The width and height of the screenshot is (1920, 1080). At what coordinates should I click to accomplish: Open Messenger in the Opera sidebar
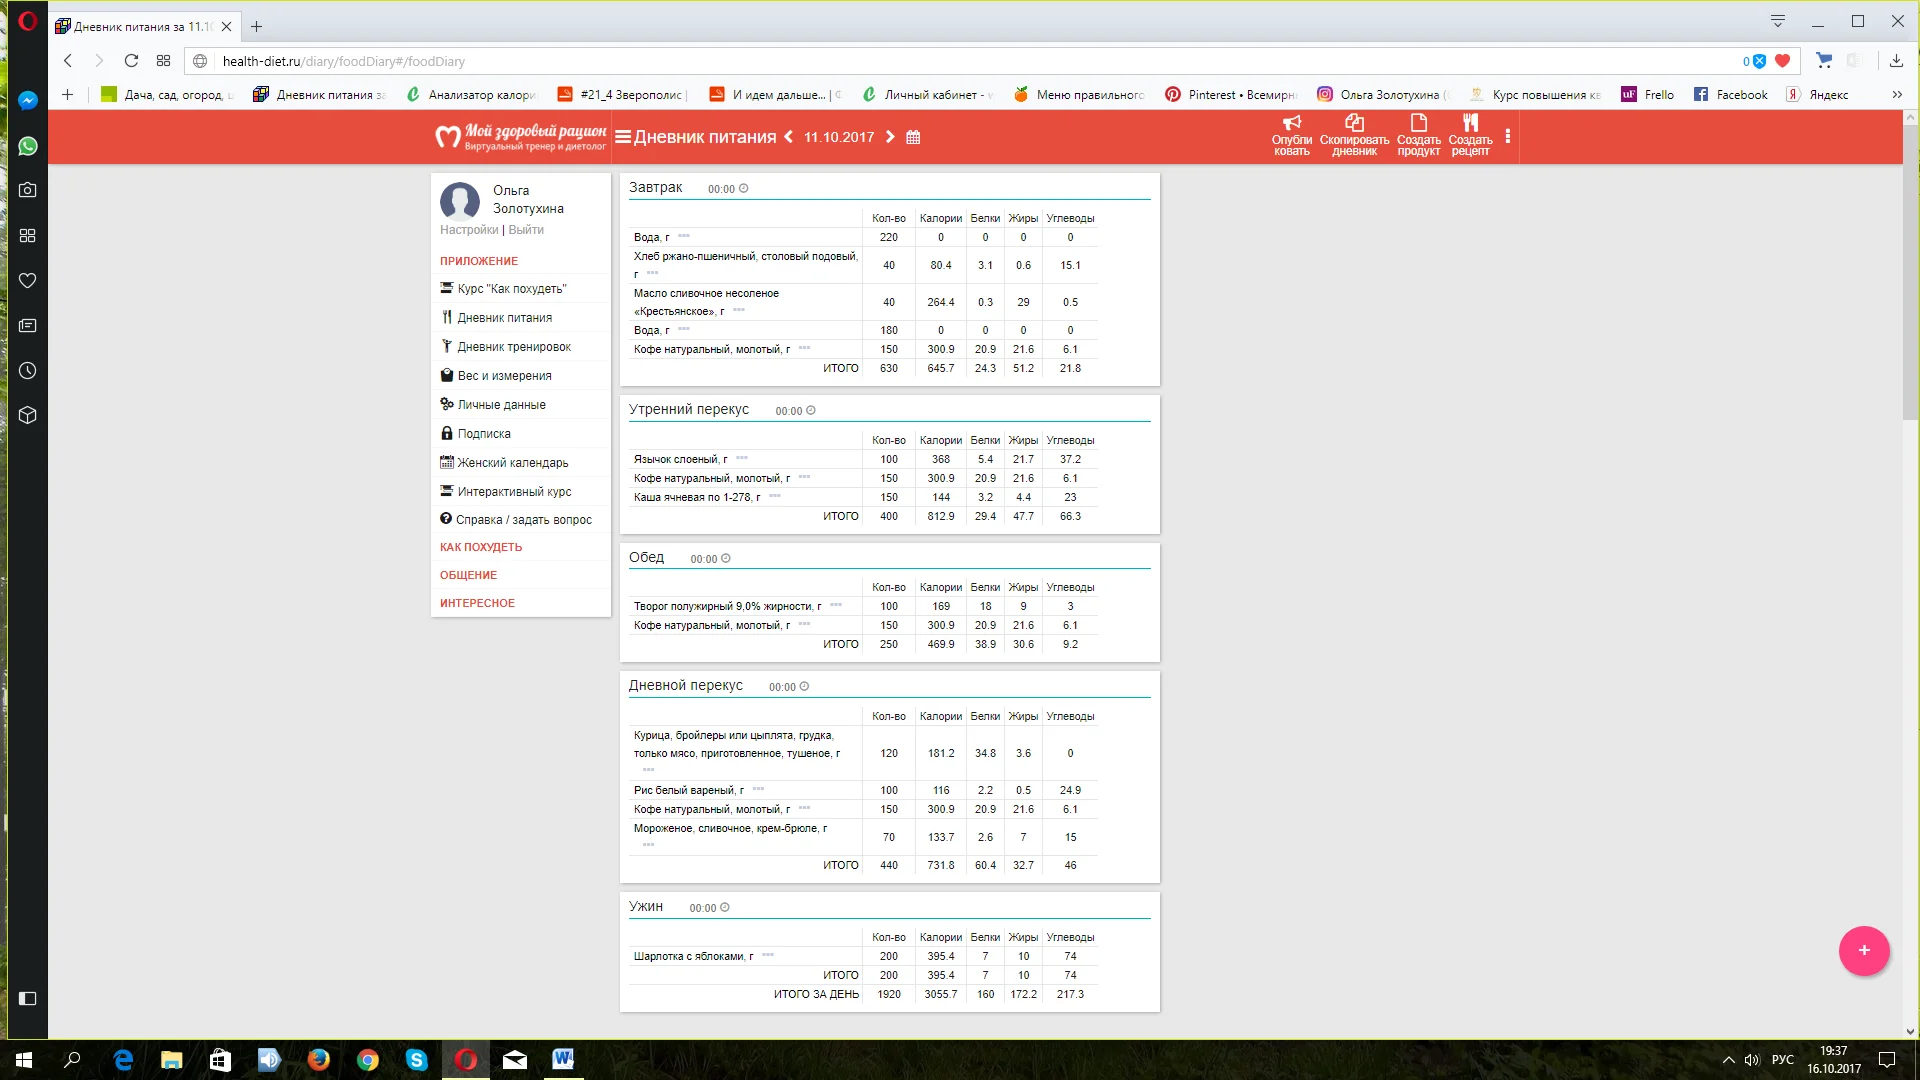point(28,100)
